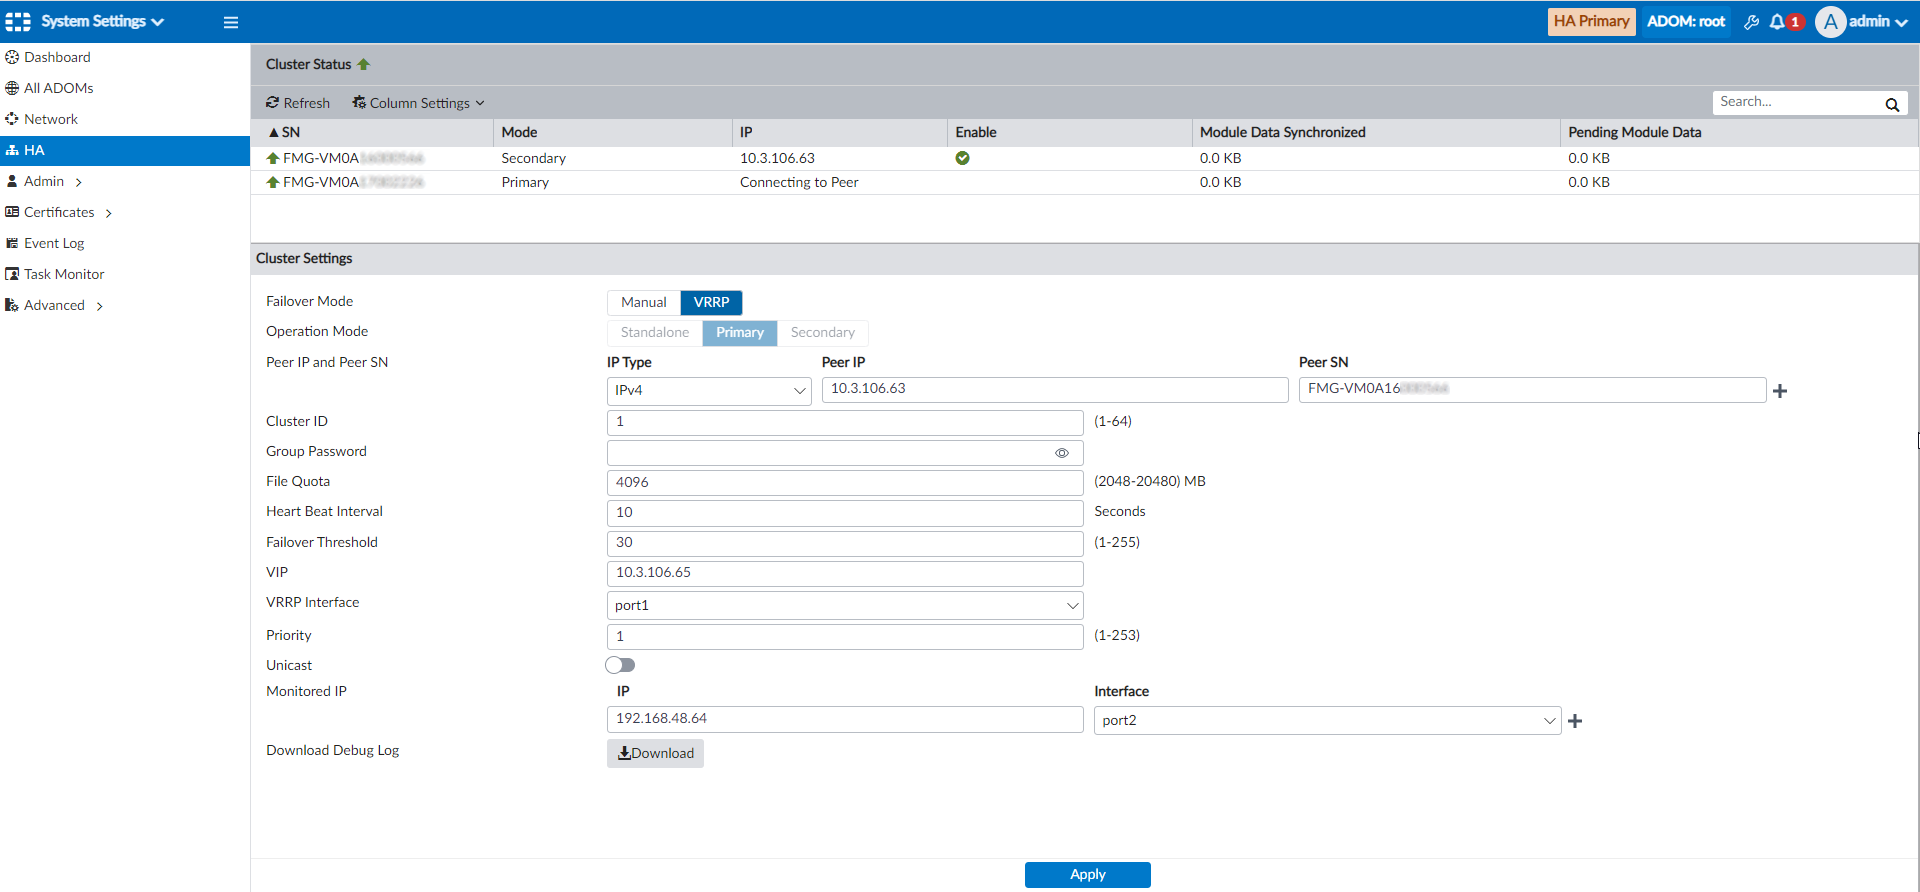1920x892 pixels.
Task: Add another peer with the plus icon
Action: tap(1780, 391)
